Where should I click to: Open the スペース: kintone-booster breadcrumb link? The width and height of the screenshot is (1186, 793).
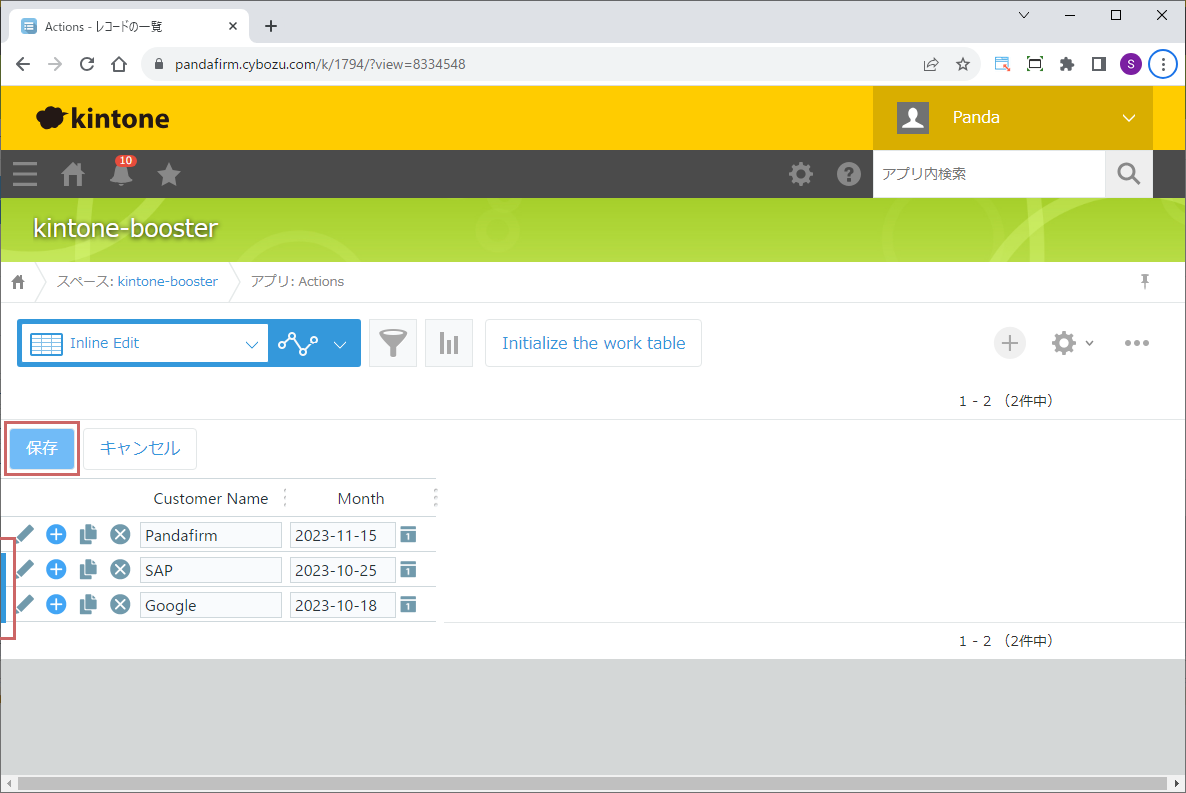(137, 282)
